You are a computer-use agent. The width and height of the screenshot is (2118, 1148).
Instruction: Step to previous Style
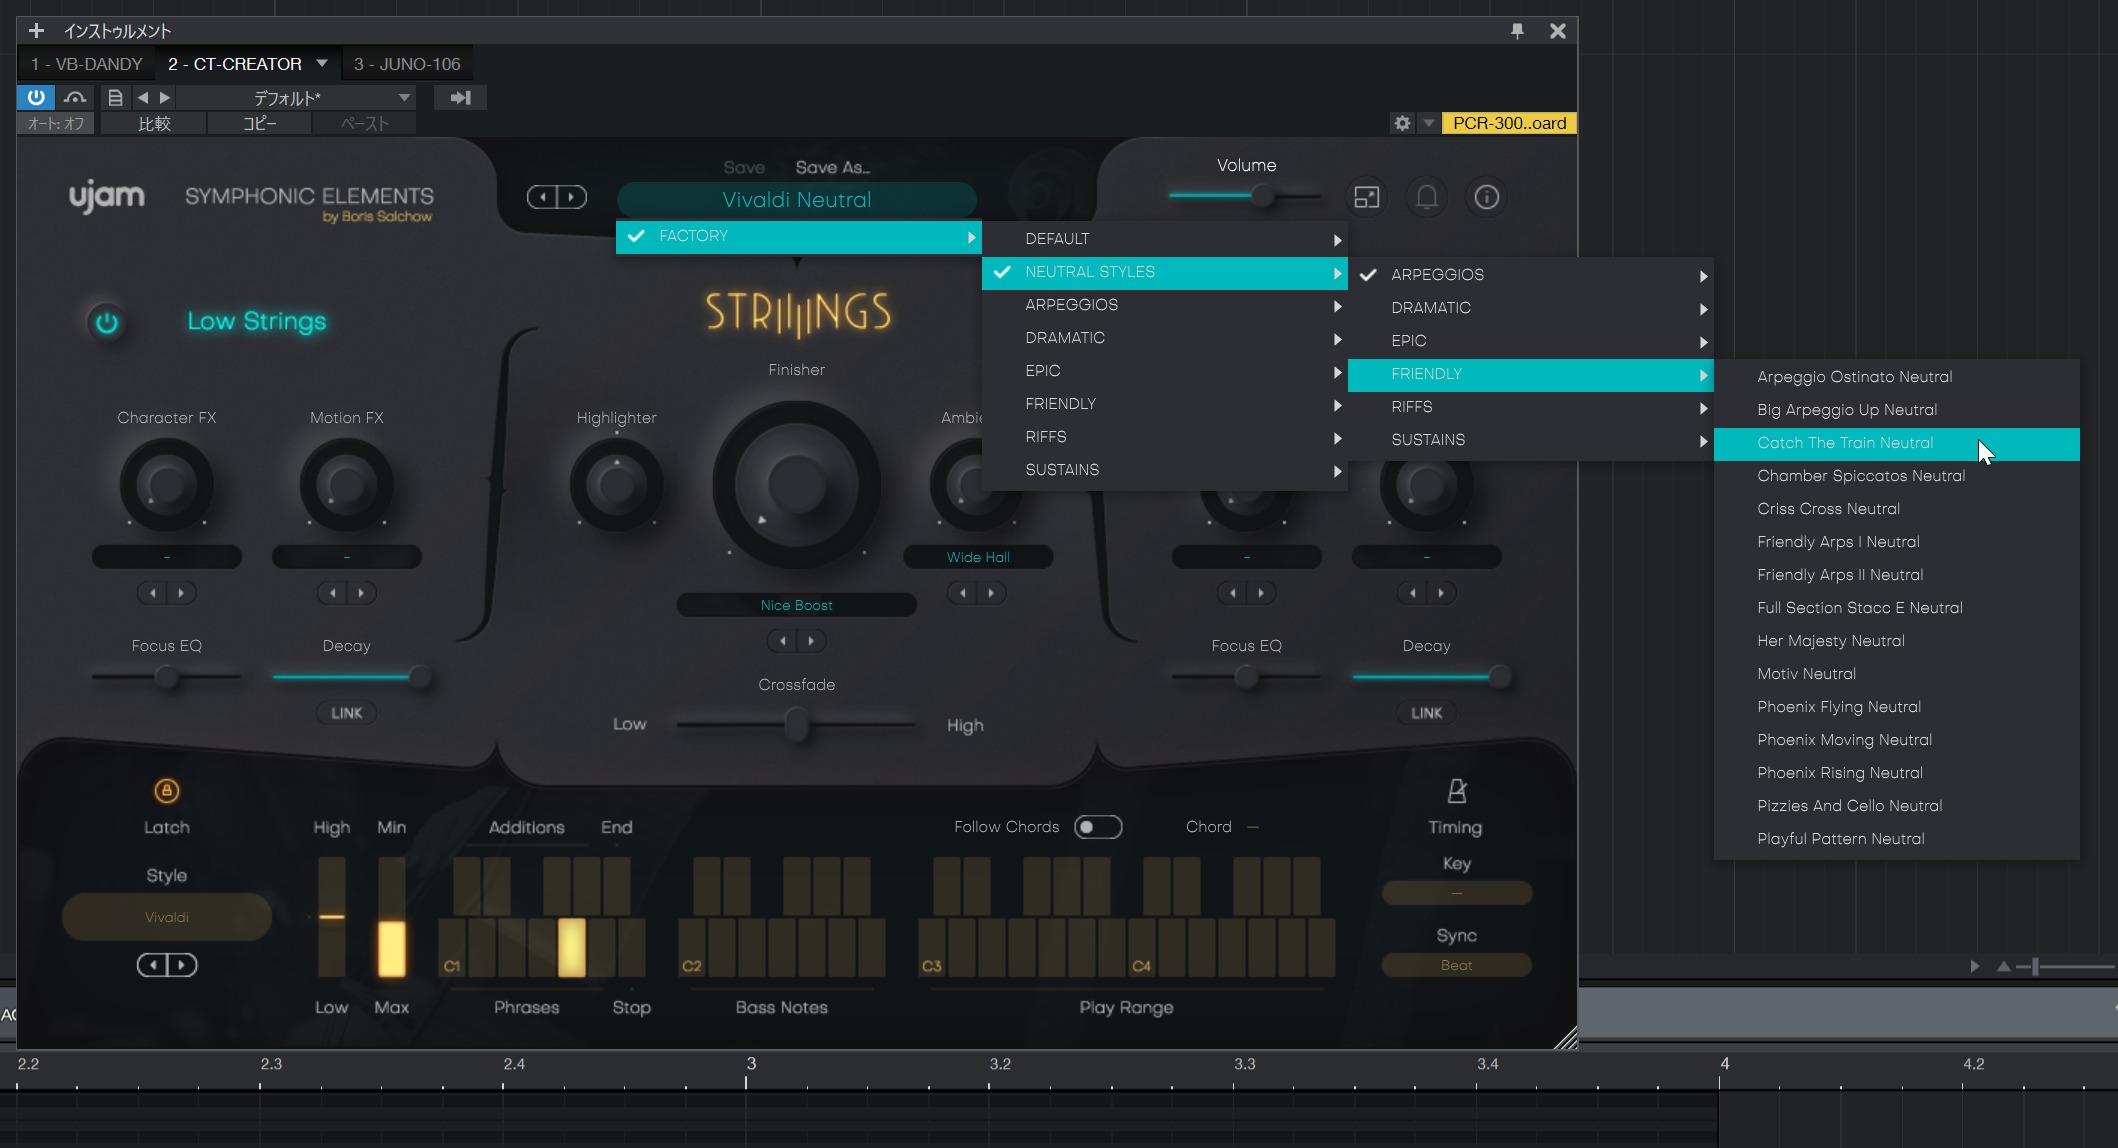coord(153,965)
